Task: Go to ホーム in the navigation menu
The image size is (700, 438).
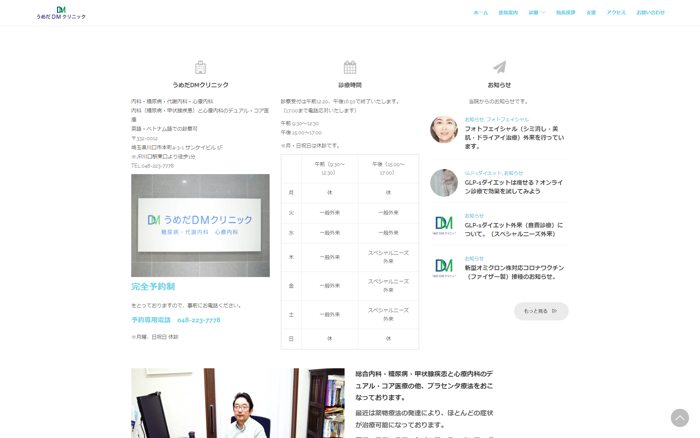Action: click(x=481, y=12)
